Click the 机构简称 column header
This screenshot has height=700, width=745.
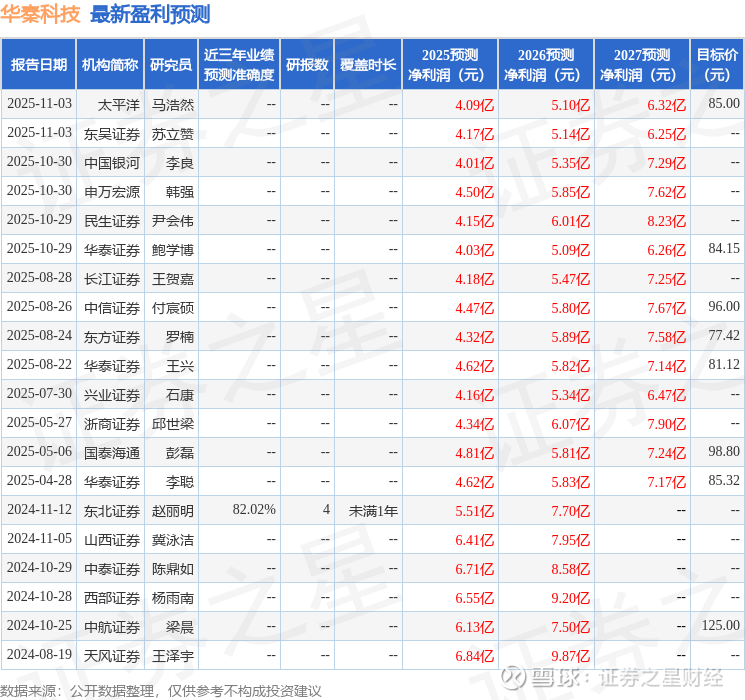tap(110, 65)
